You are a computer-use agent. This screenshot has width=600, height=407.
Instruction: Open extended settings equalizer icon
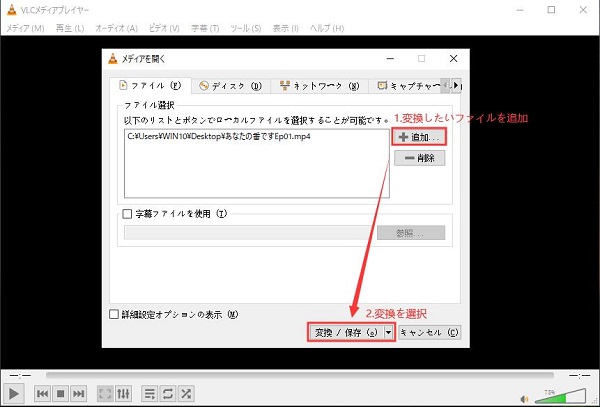pos(123,393)
